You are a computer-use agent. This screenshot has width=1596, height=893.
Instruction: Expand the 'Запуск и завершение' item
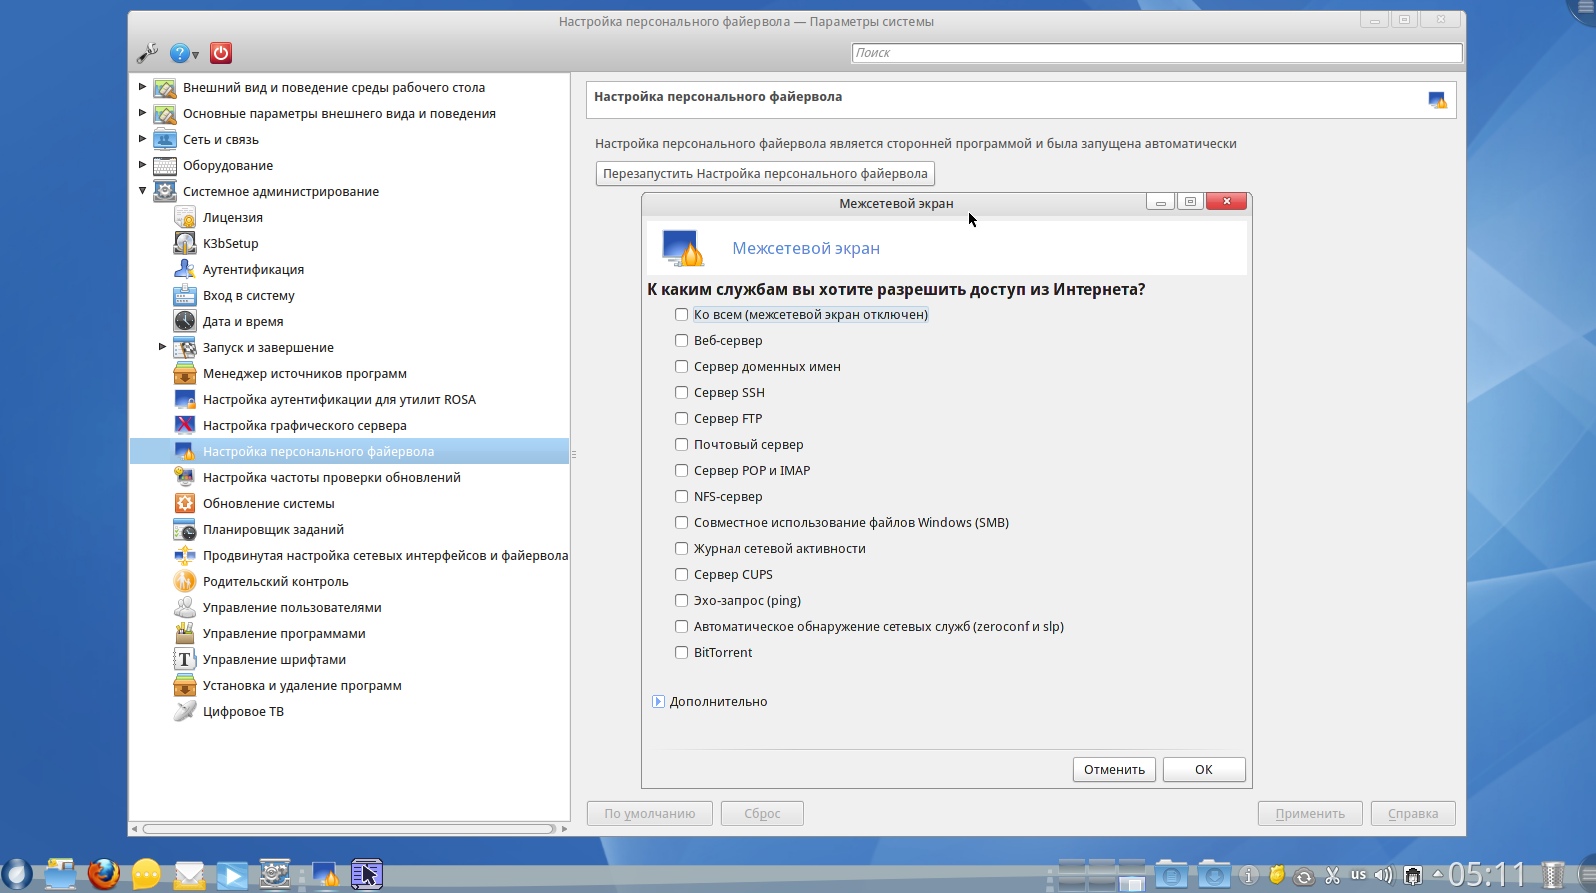click(x=162, y=347)
